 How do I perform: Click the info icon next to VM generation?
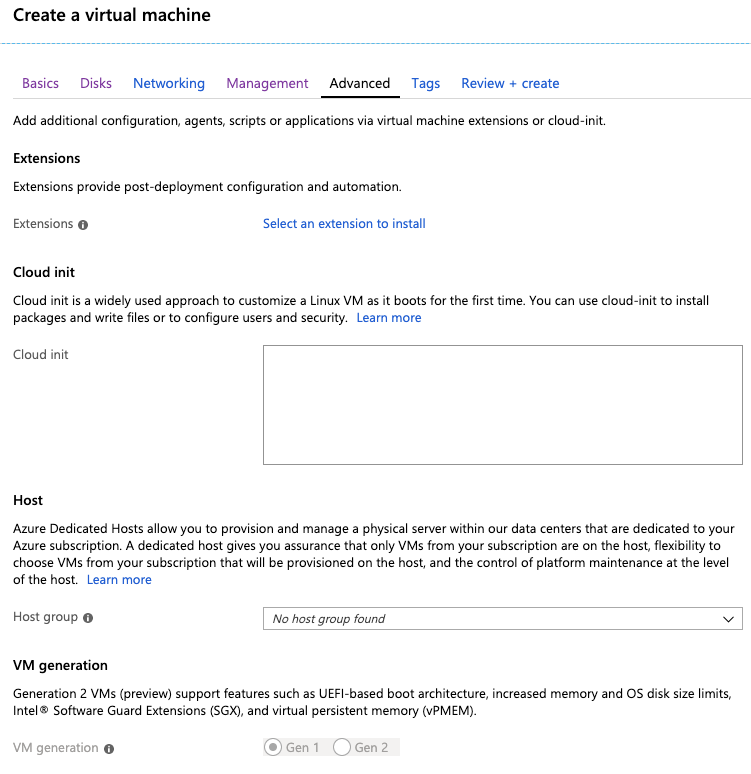109,749
